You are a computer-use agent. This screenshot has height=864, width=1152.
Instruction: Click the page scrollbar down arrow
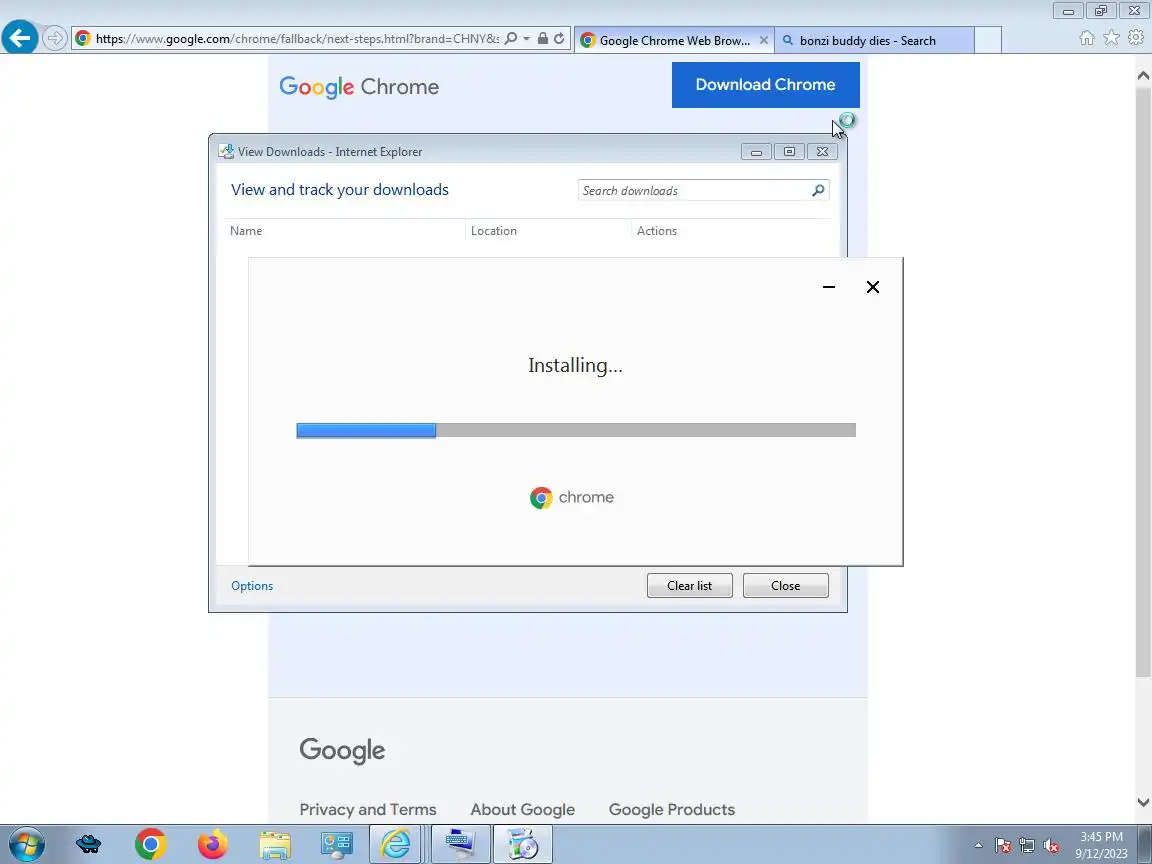pyautogui.click(x=1143, y=802)
